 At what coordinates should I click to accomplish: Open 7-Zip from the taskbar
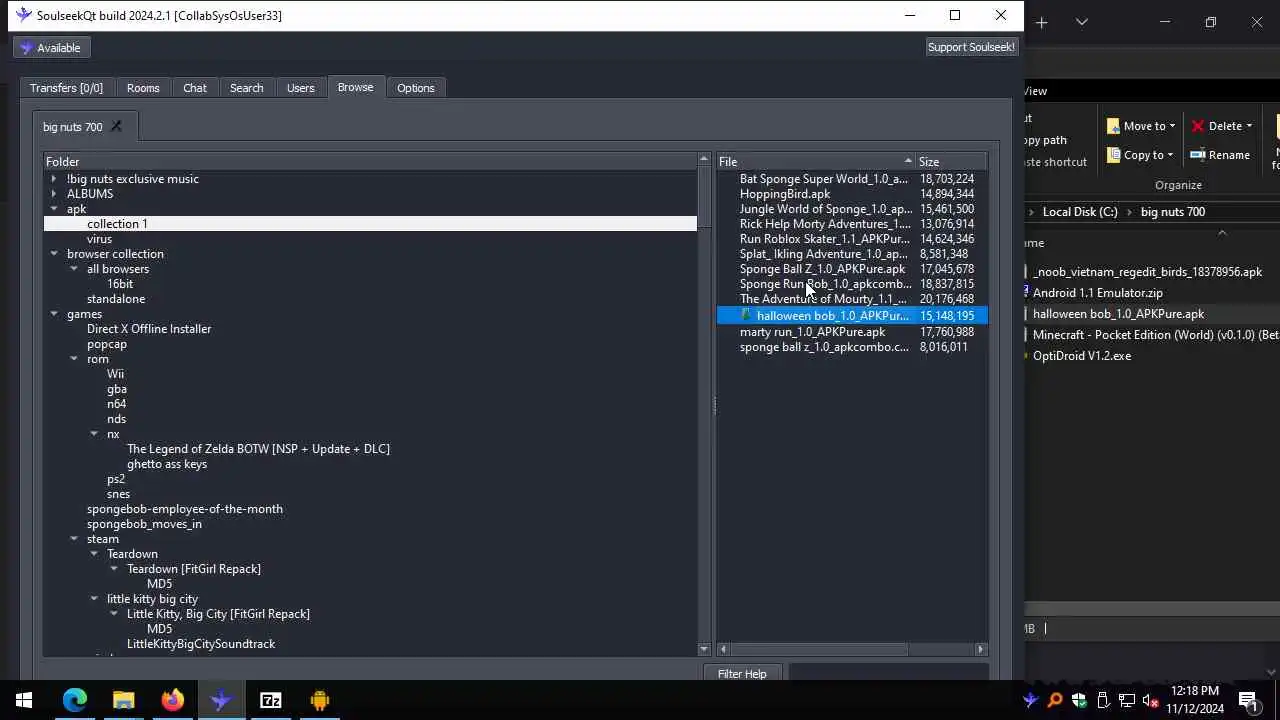[x=271, y=700]
